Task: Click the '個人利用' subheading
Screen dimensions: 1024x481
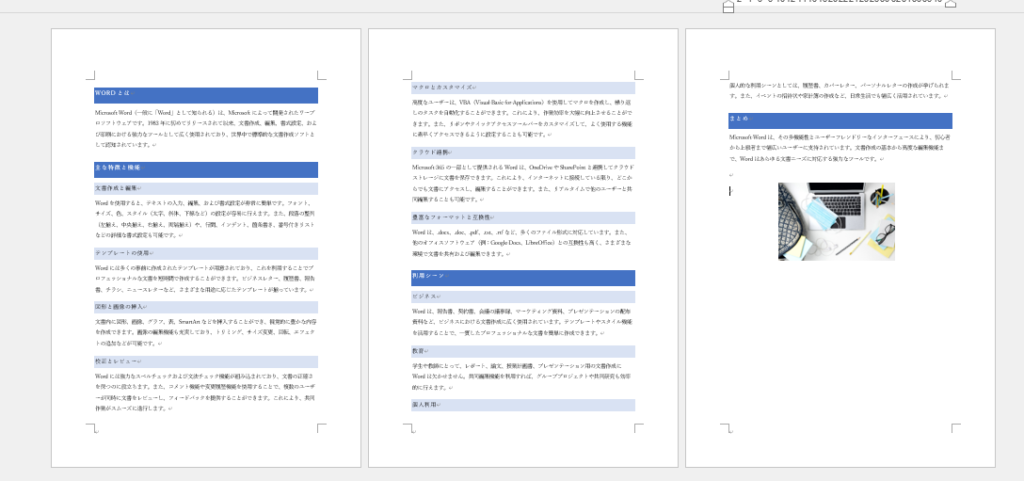Action: [523, 405]
